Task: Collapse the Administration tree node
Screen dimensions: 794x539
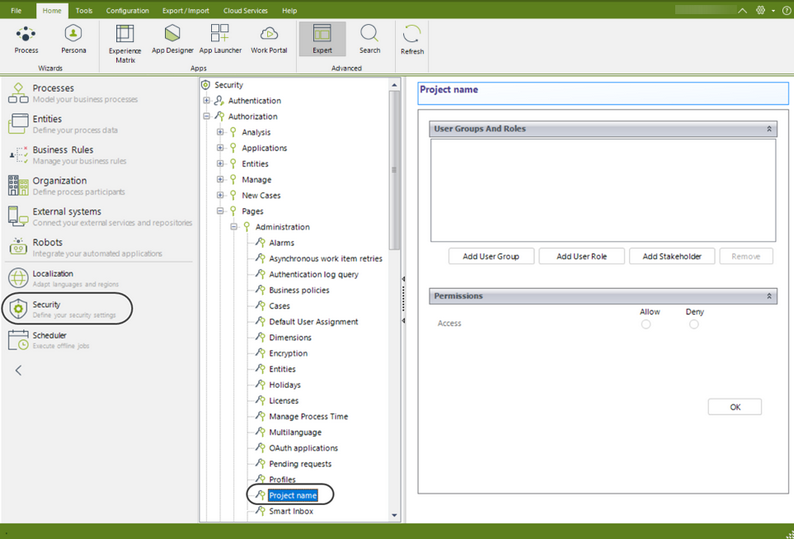Action: pyautogui.click(x=233, y=227)
